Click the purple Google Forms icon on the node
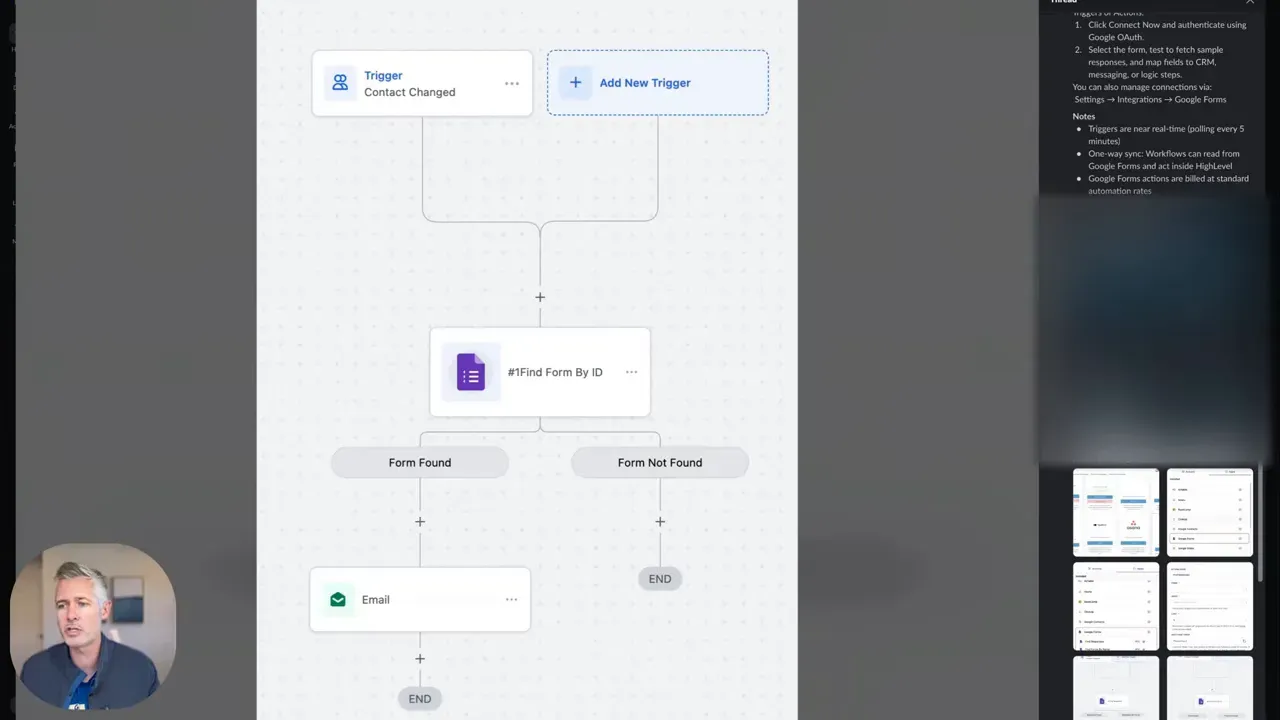Viewport: 1280px width, 720px height. point(471,372)
